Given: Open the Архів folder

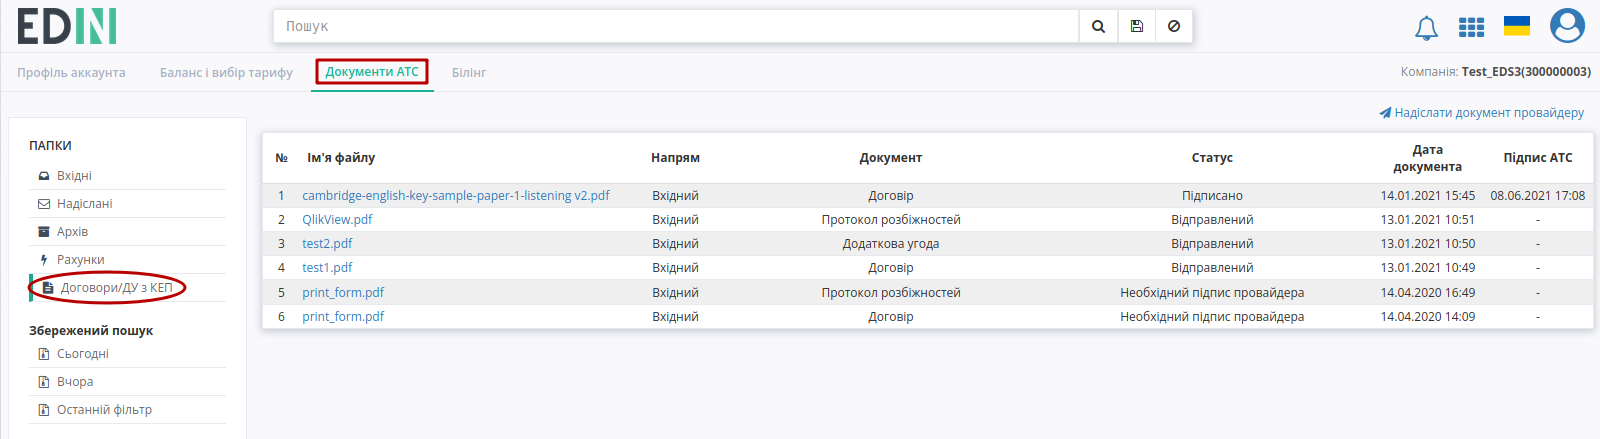Looking at the screenshot, I should pos(72,232).
